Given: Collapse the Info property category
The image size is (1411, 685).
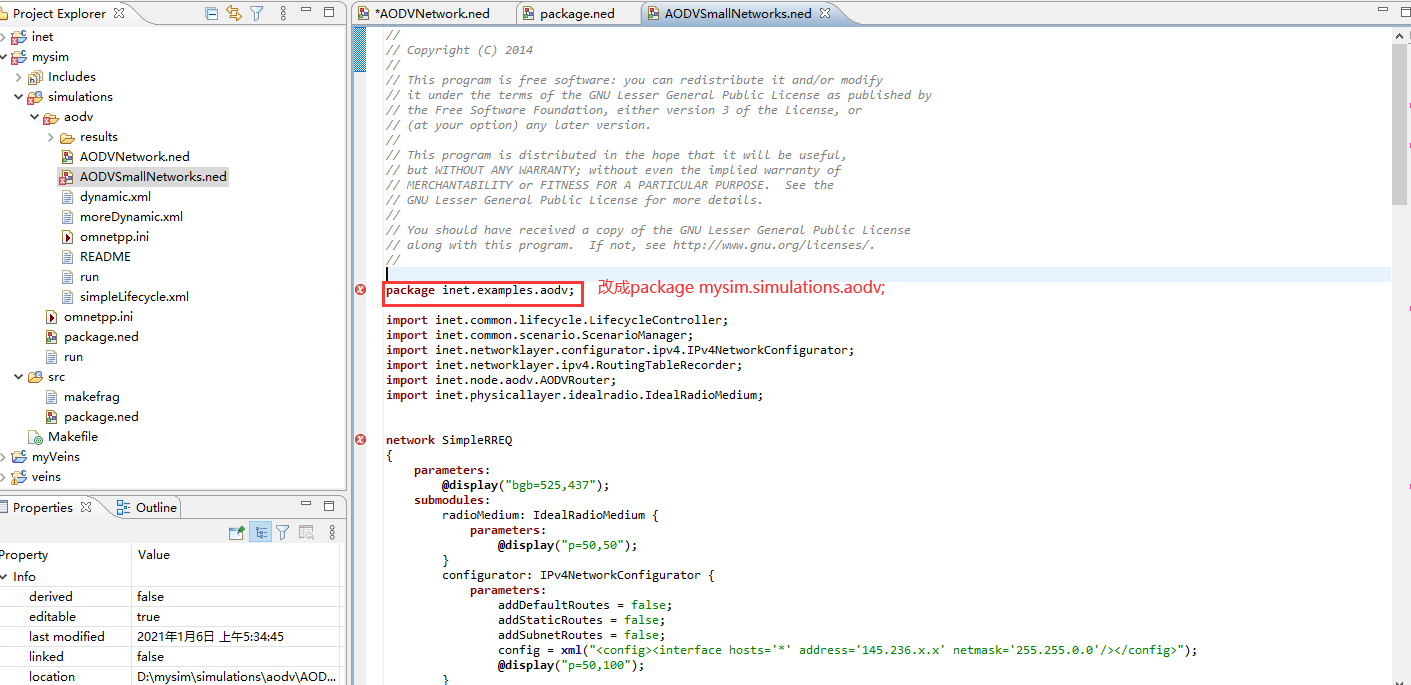Looking at the screenshot, I should [x=4, y=577].
